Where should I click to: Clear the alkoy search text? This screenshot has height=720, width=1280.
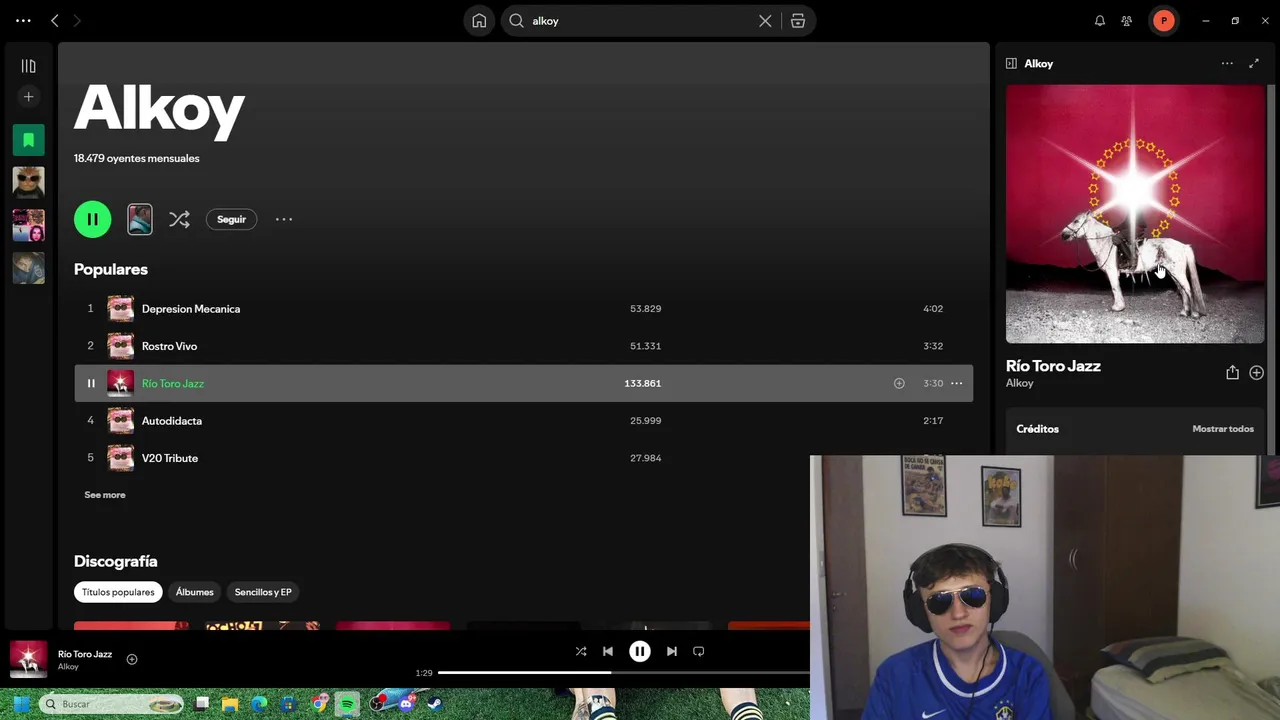[x=765, y=20]
